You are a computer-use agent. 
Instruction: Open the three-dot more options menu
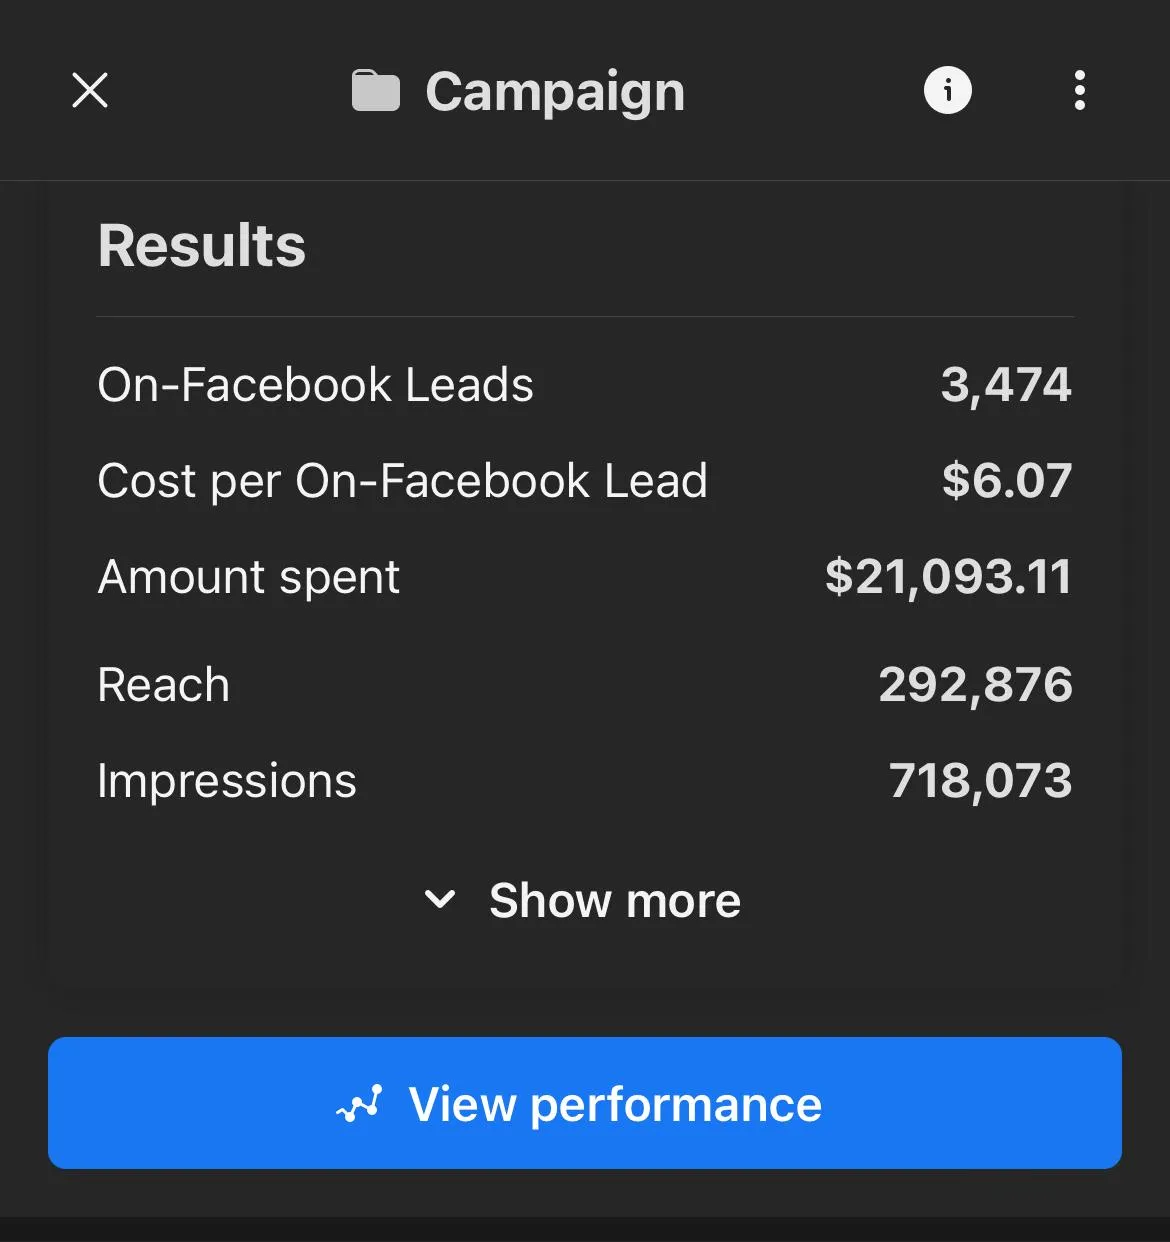tap(1079, 90)
